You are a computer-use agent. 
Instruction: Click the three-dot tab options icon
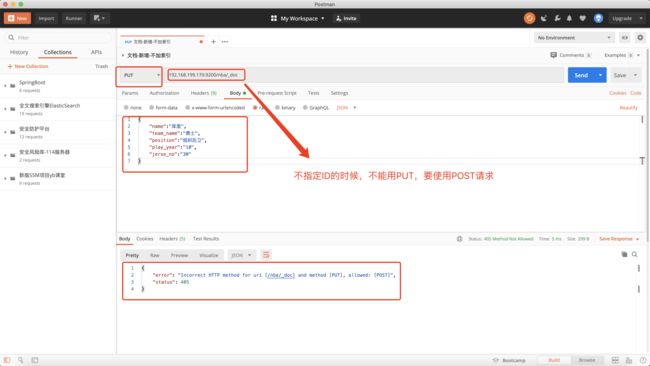(225, 41)
